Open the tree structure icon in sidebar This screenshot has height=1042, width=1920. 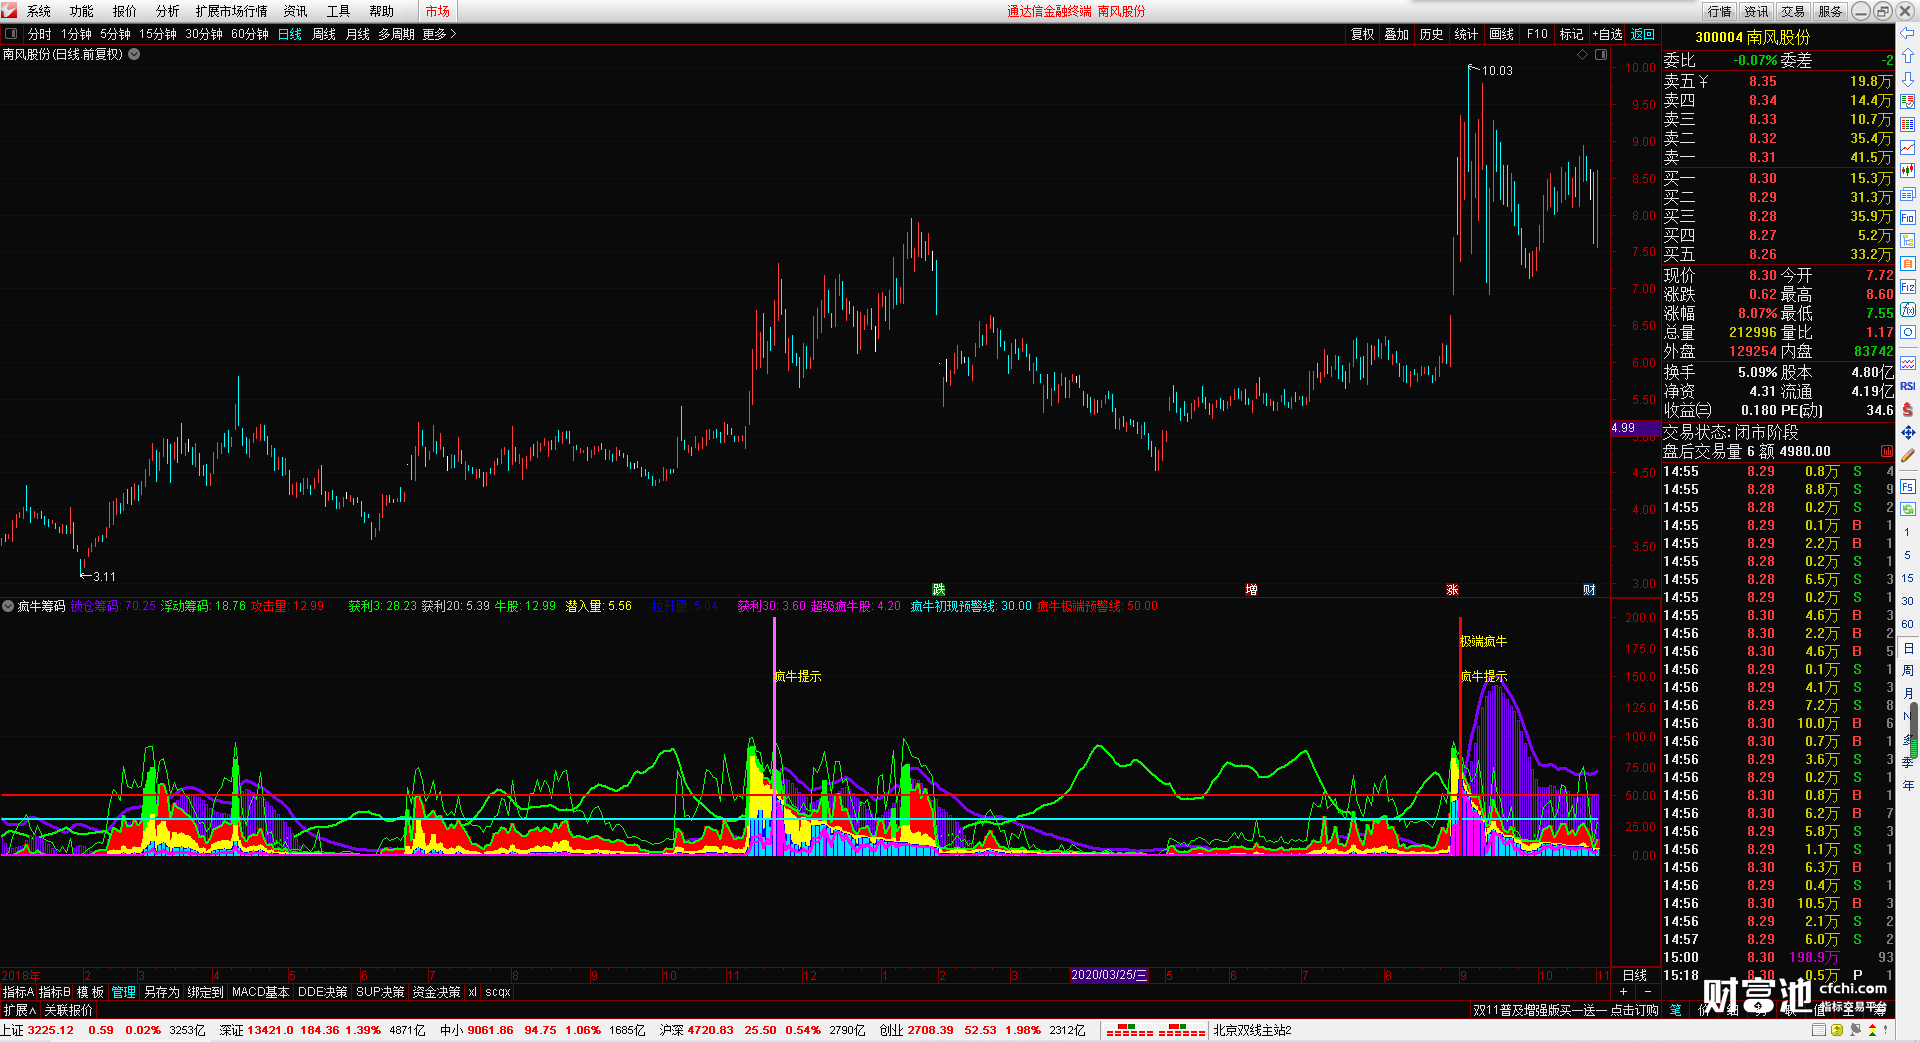1908,241
